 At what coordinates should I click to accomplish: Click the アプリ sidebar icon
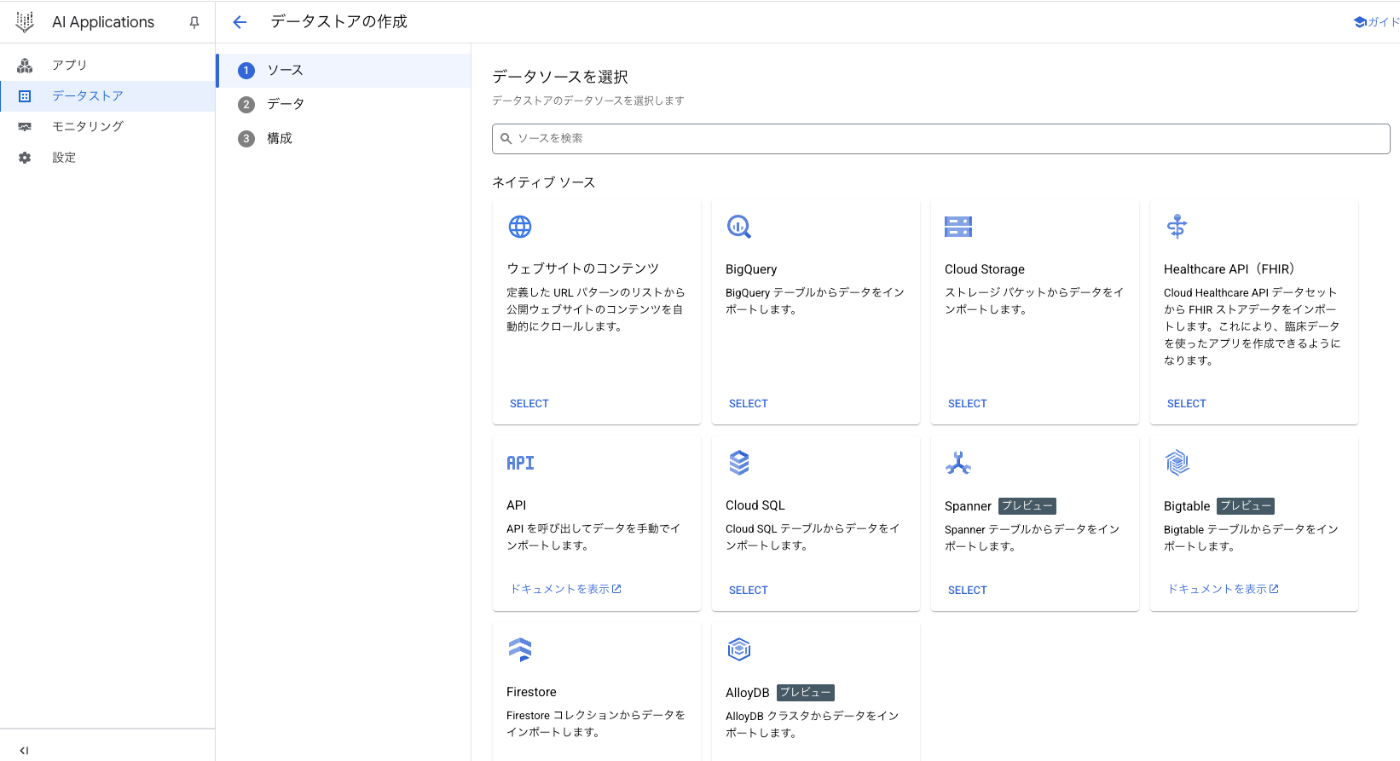click(25, 65)
